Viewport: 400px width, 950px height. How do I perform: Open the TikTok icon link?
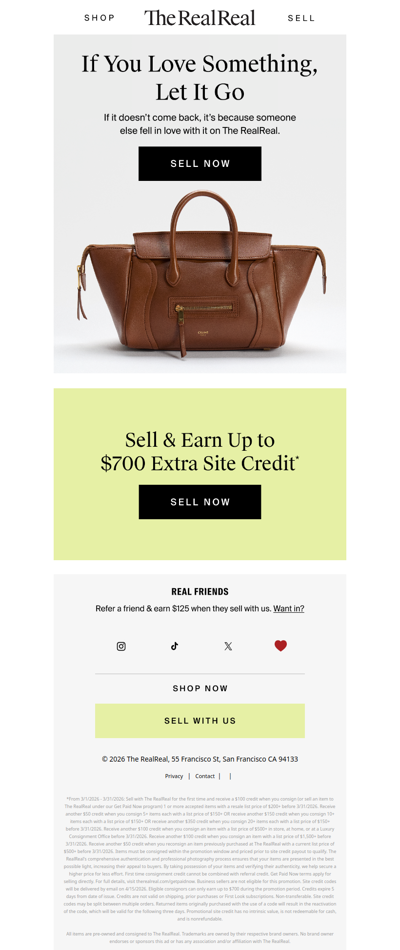(x=175, y=646)
